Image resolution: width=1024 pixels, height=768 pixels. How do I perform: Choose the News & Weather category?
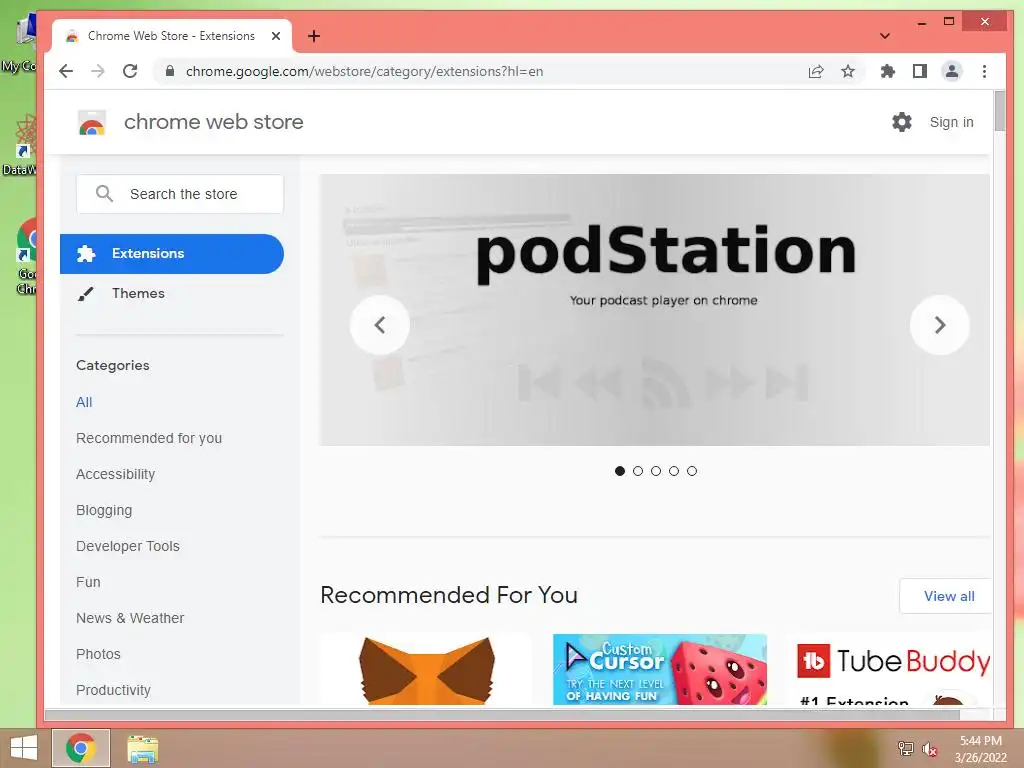click(x=130, y=618)
